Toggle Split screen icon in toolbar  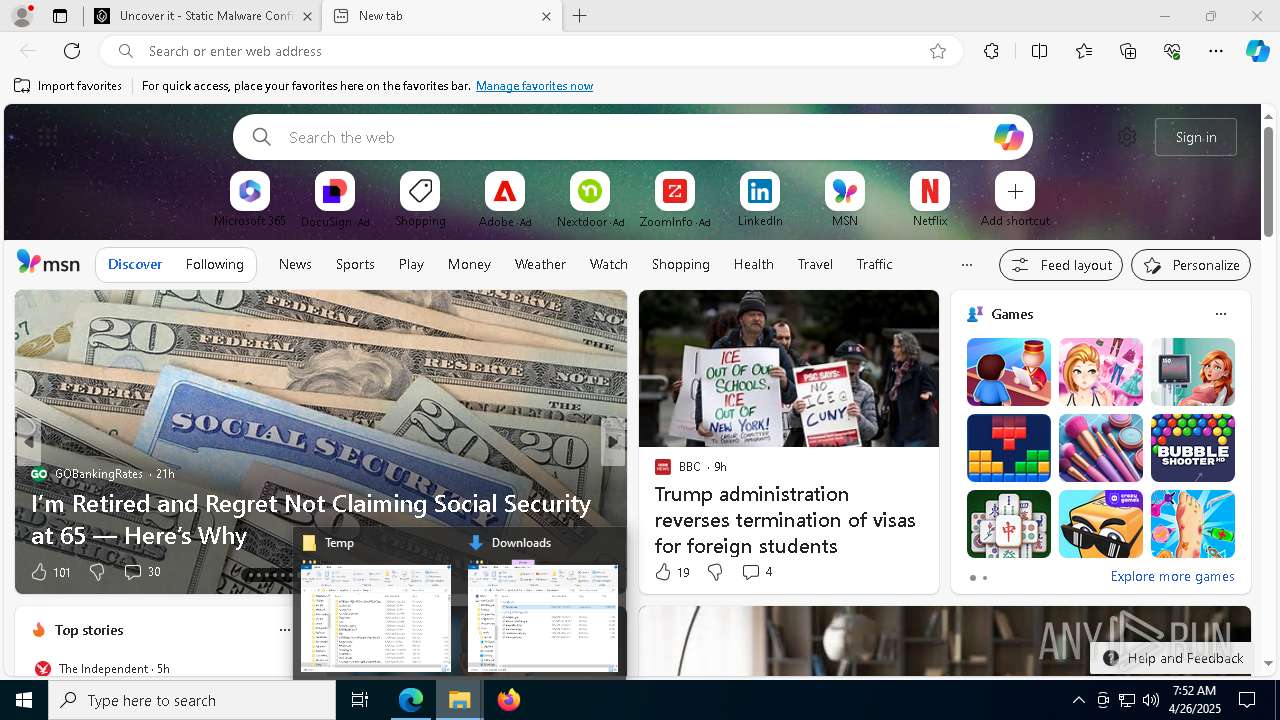[1039, 51]
